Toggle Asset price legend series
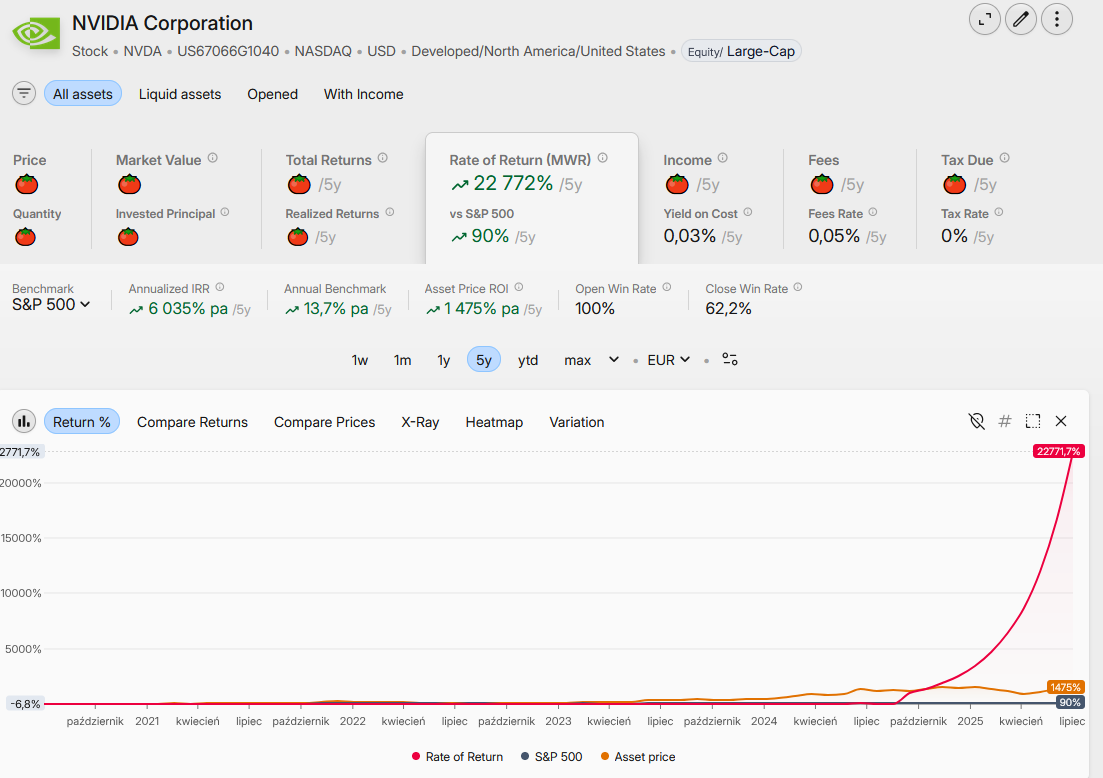Viewport: 1103px width, 778px height. (x=638, y=757)
